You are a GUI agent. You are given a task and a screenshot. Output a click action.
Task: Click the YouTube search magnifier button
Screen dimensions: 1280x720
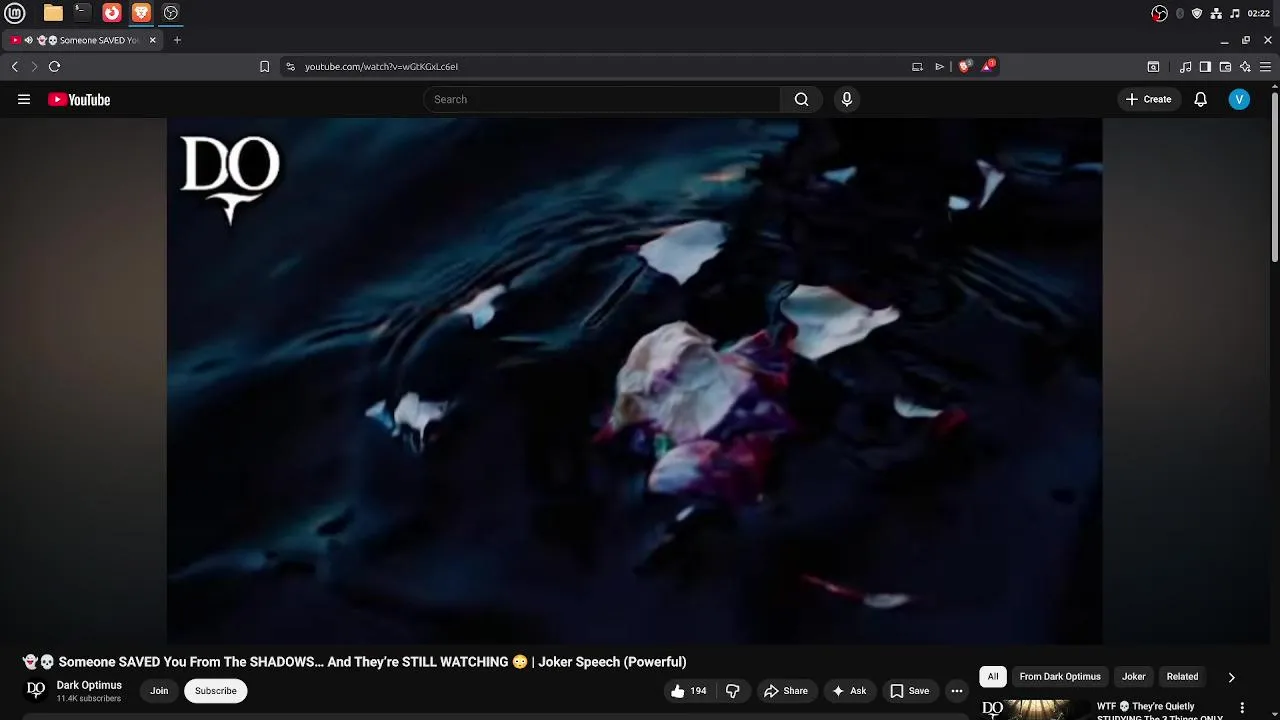(801, 99)
